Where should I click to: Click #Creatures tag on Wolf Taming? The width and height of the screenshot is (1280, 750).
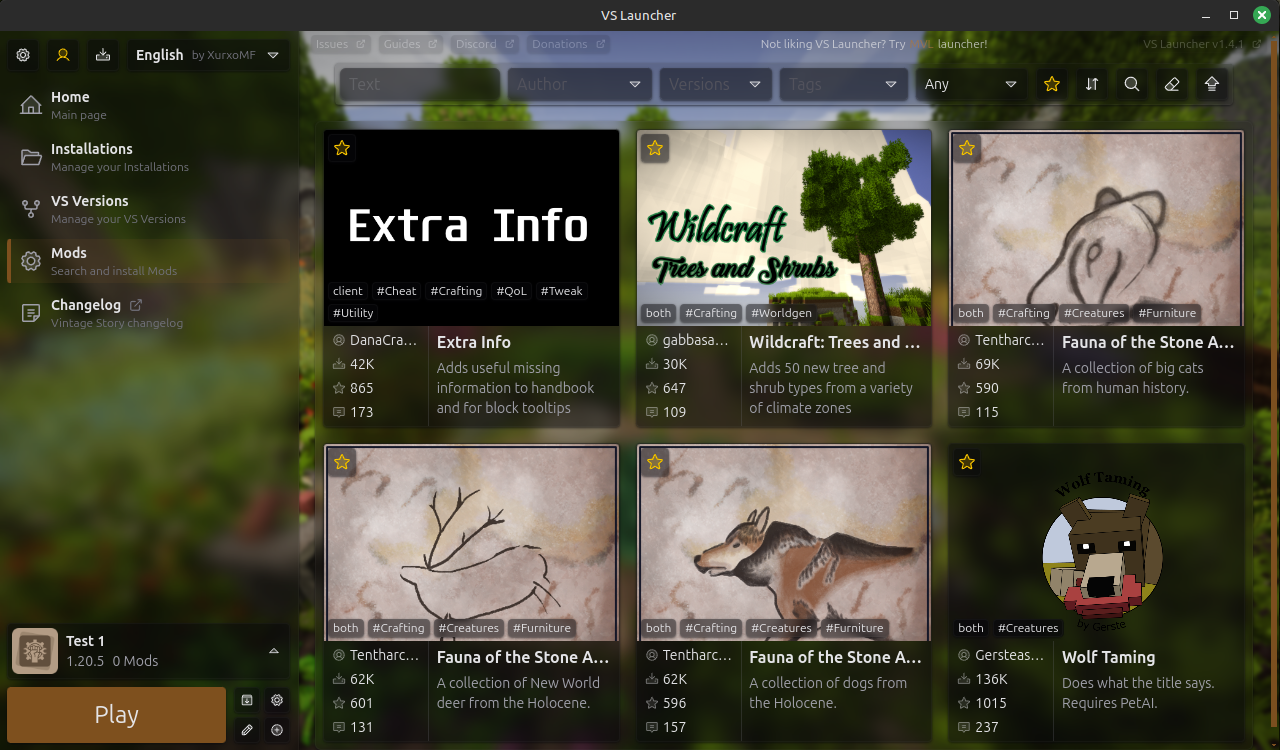point(1028,628)
